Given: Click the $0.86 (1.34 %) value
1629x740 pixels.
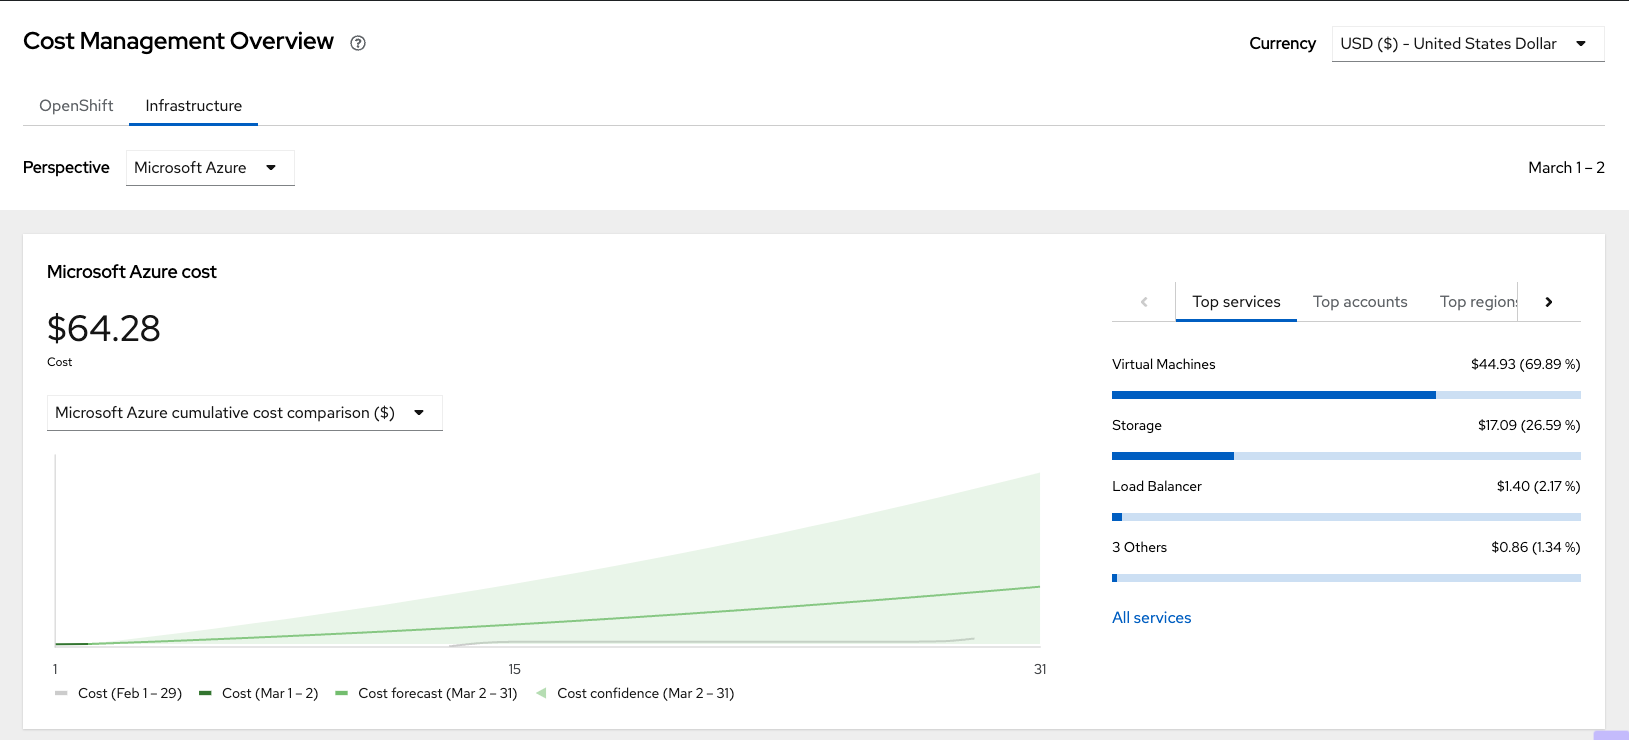Looking at the screenshot, I should click(1535, 547).
